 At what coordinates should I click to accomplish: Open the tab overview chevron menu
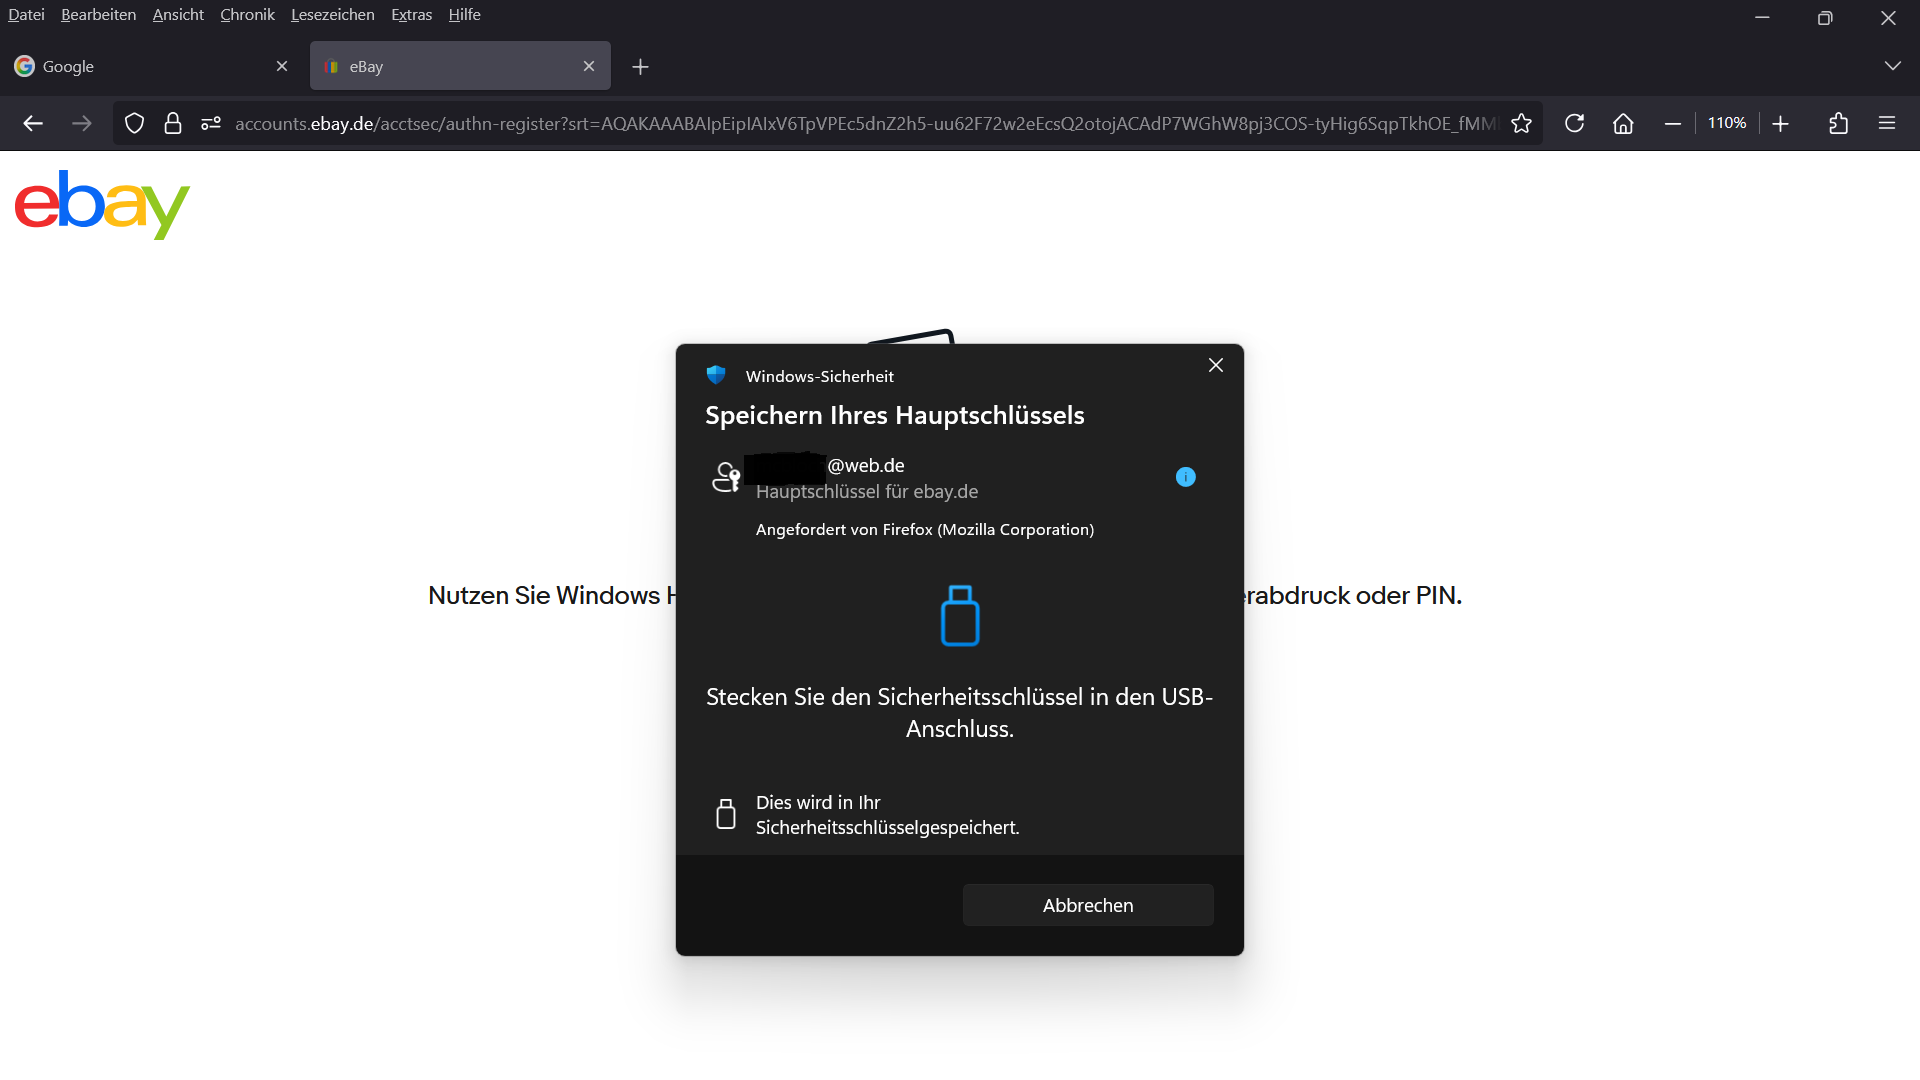[x=1892, y=66]
